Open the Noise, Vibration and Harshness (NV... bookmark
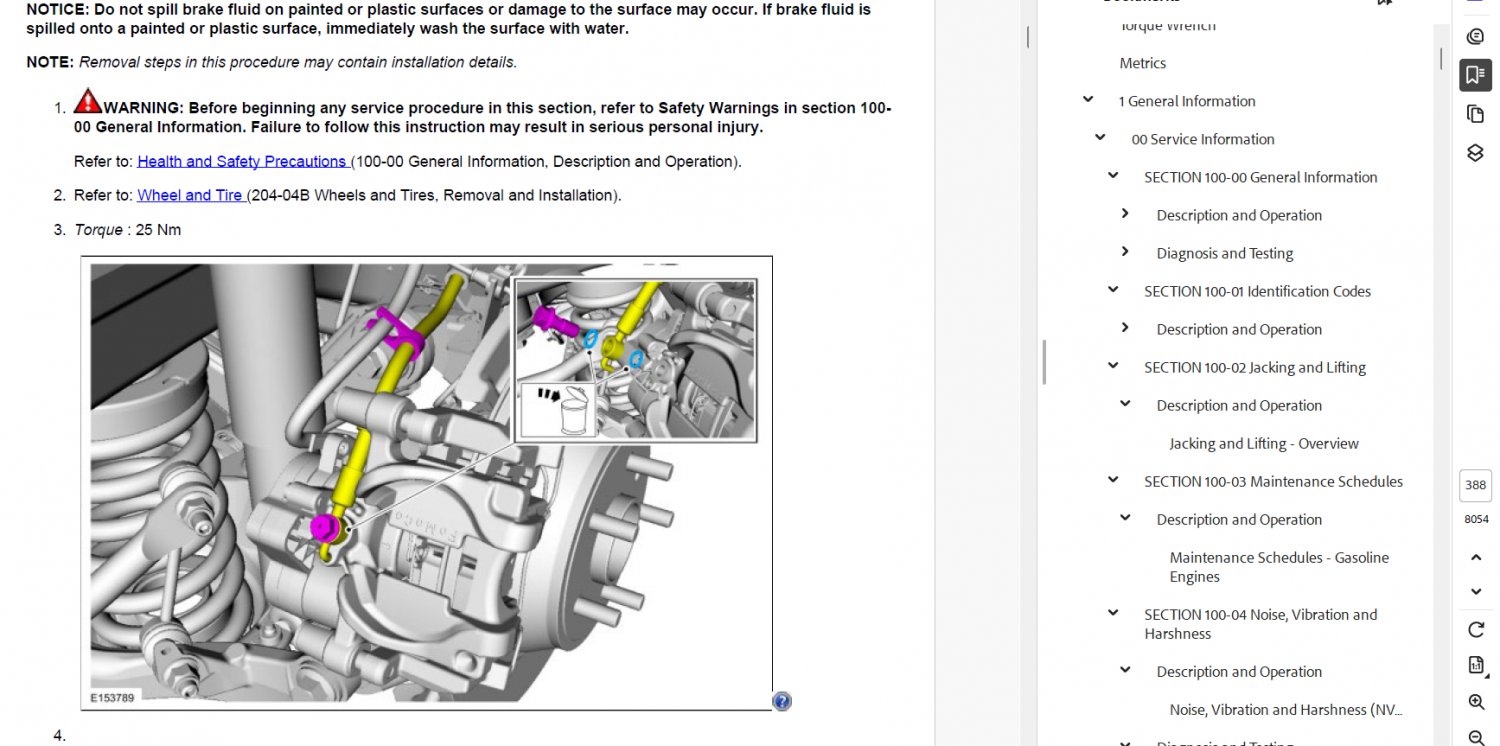1500x746 pixels. [x=1286, y=710]
